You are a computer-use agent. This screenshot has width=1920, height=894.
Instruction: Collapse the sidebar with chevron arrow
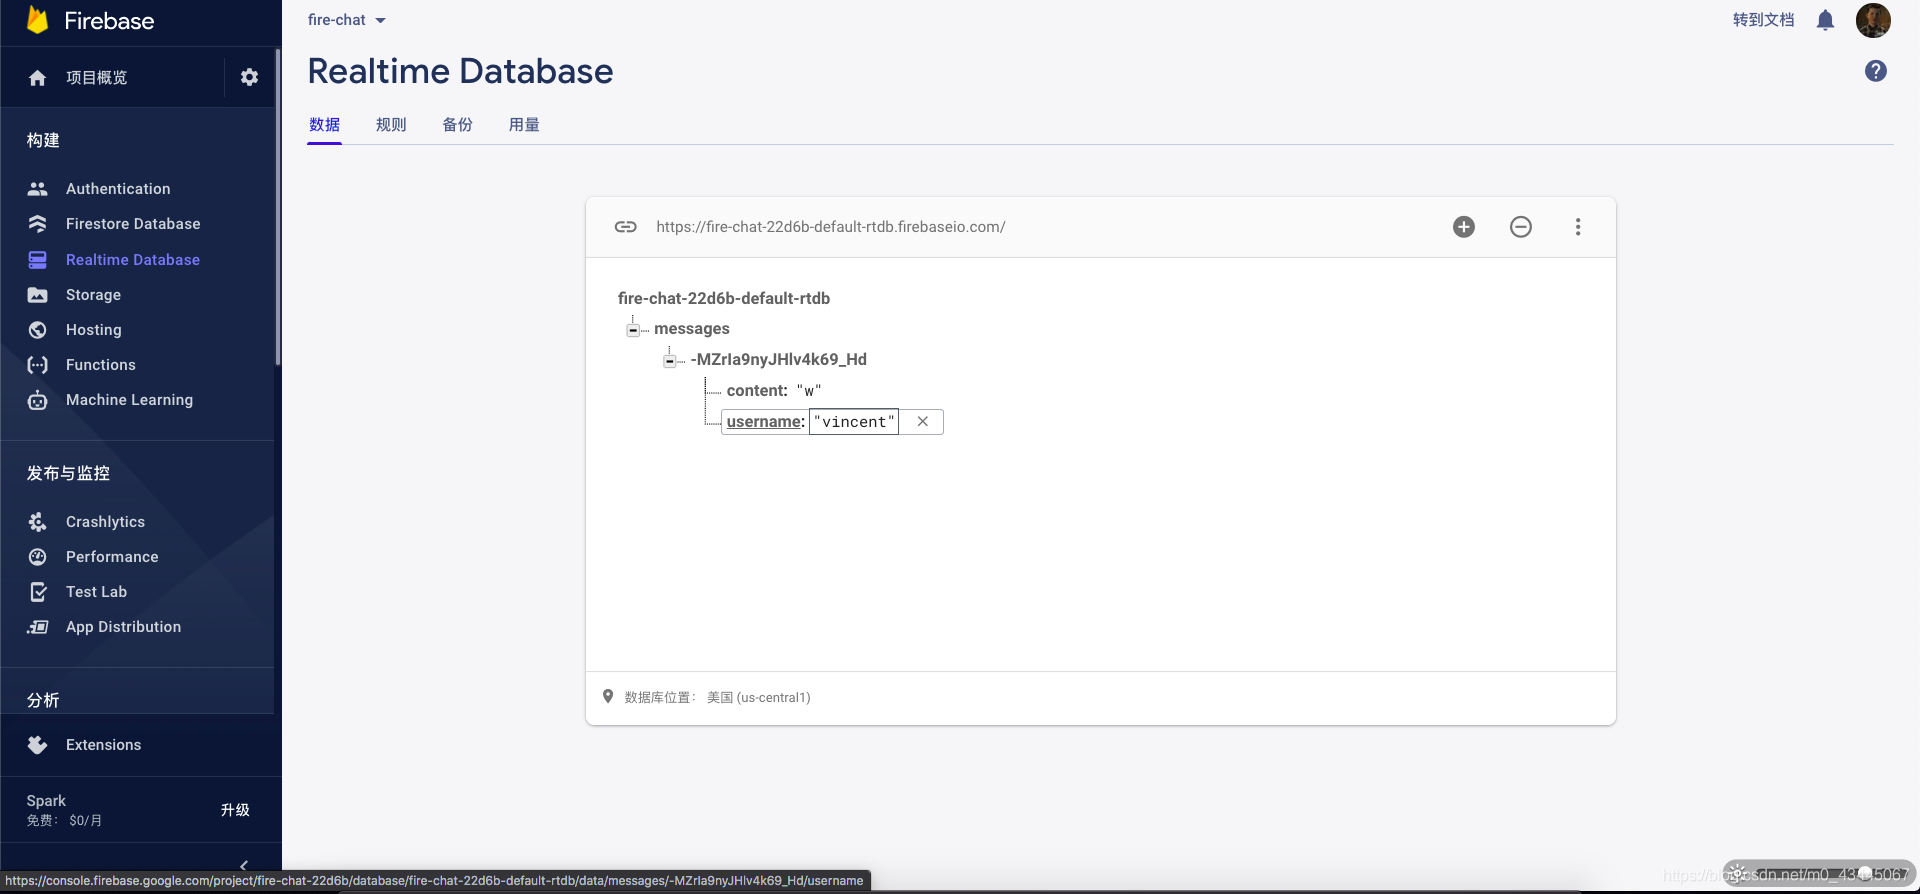(243, 865)
